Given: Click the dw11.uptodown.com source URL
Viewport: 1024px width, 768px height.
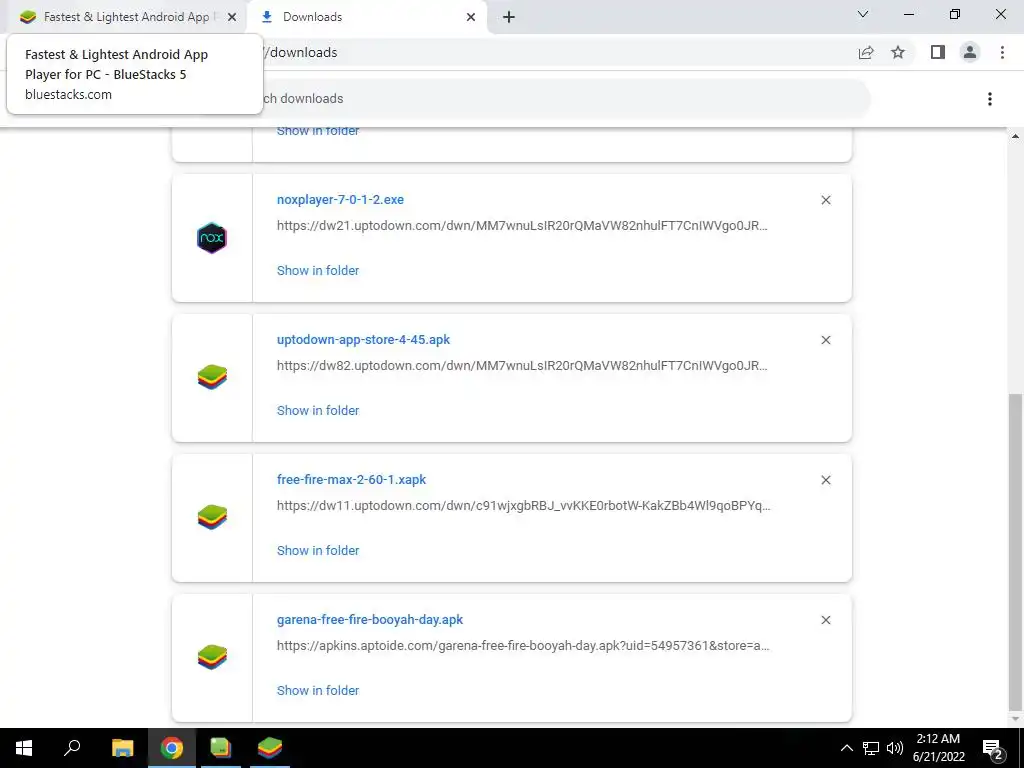Looking at the screenshot, I should click(x=523, y=505).
